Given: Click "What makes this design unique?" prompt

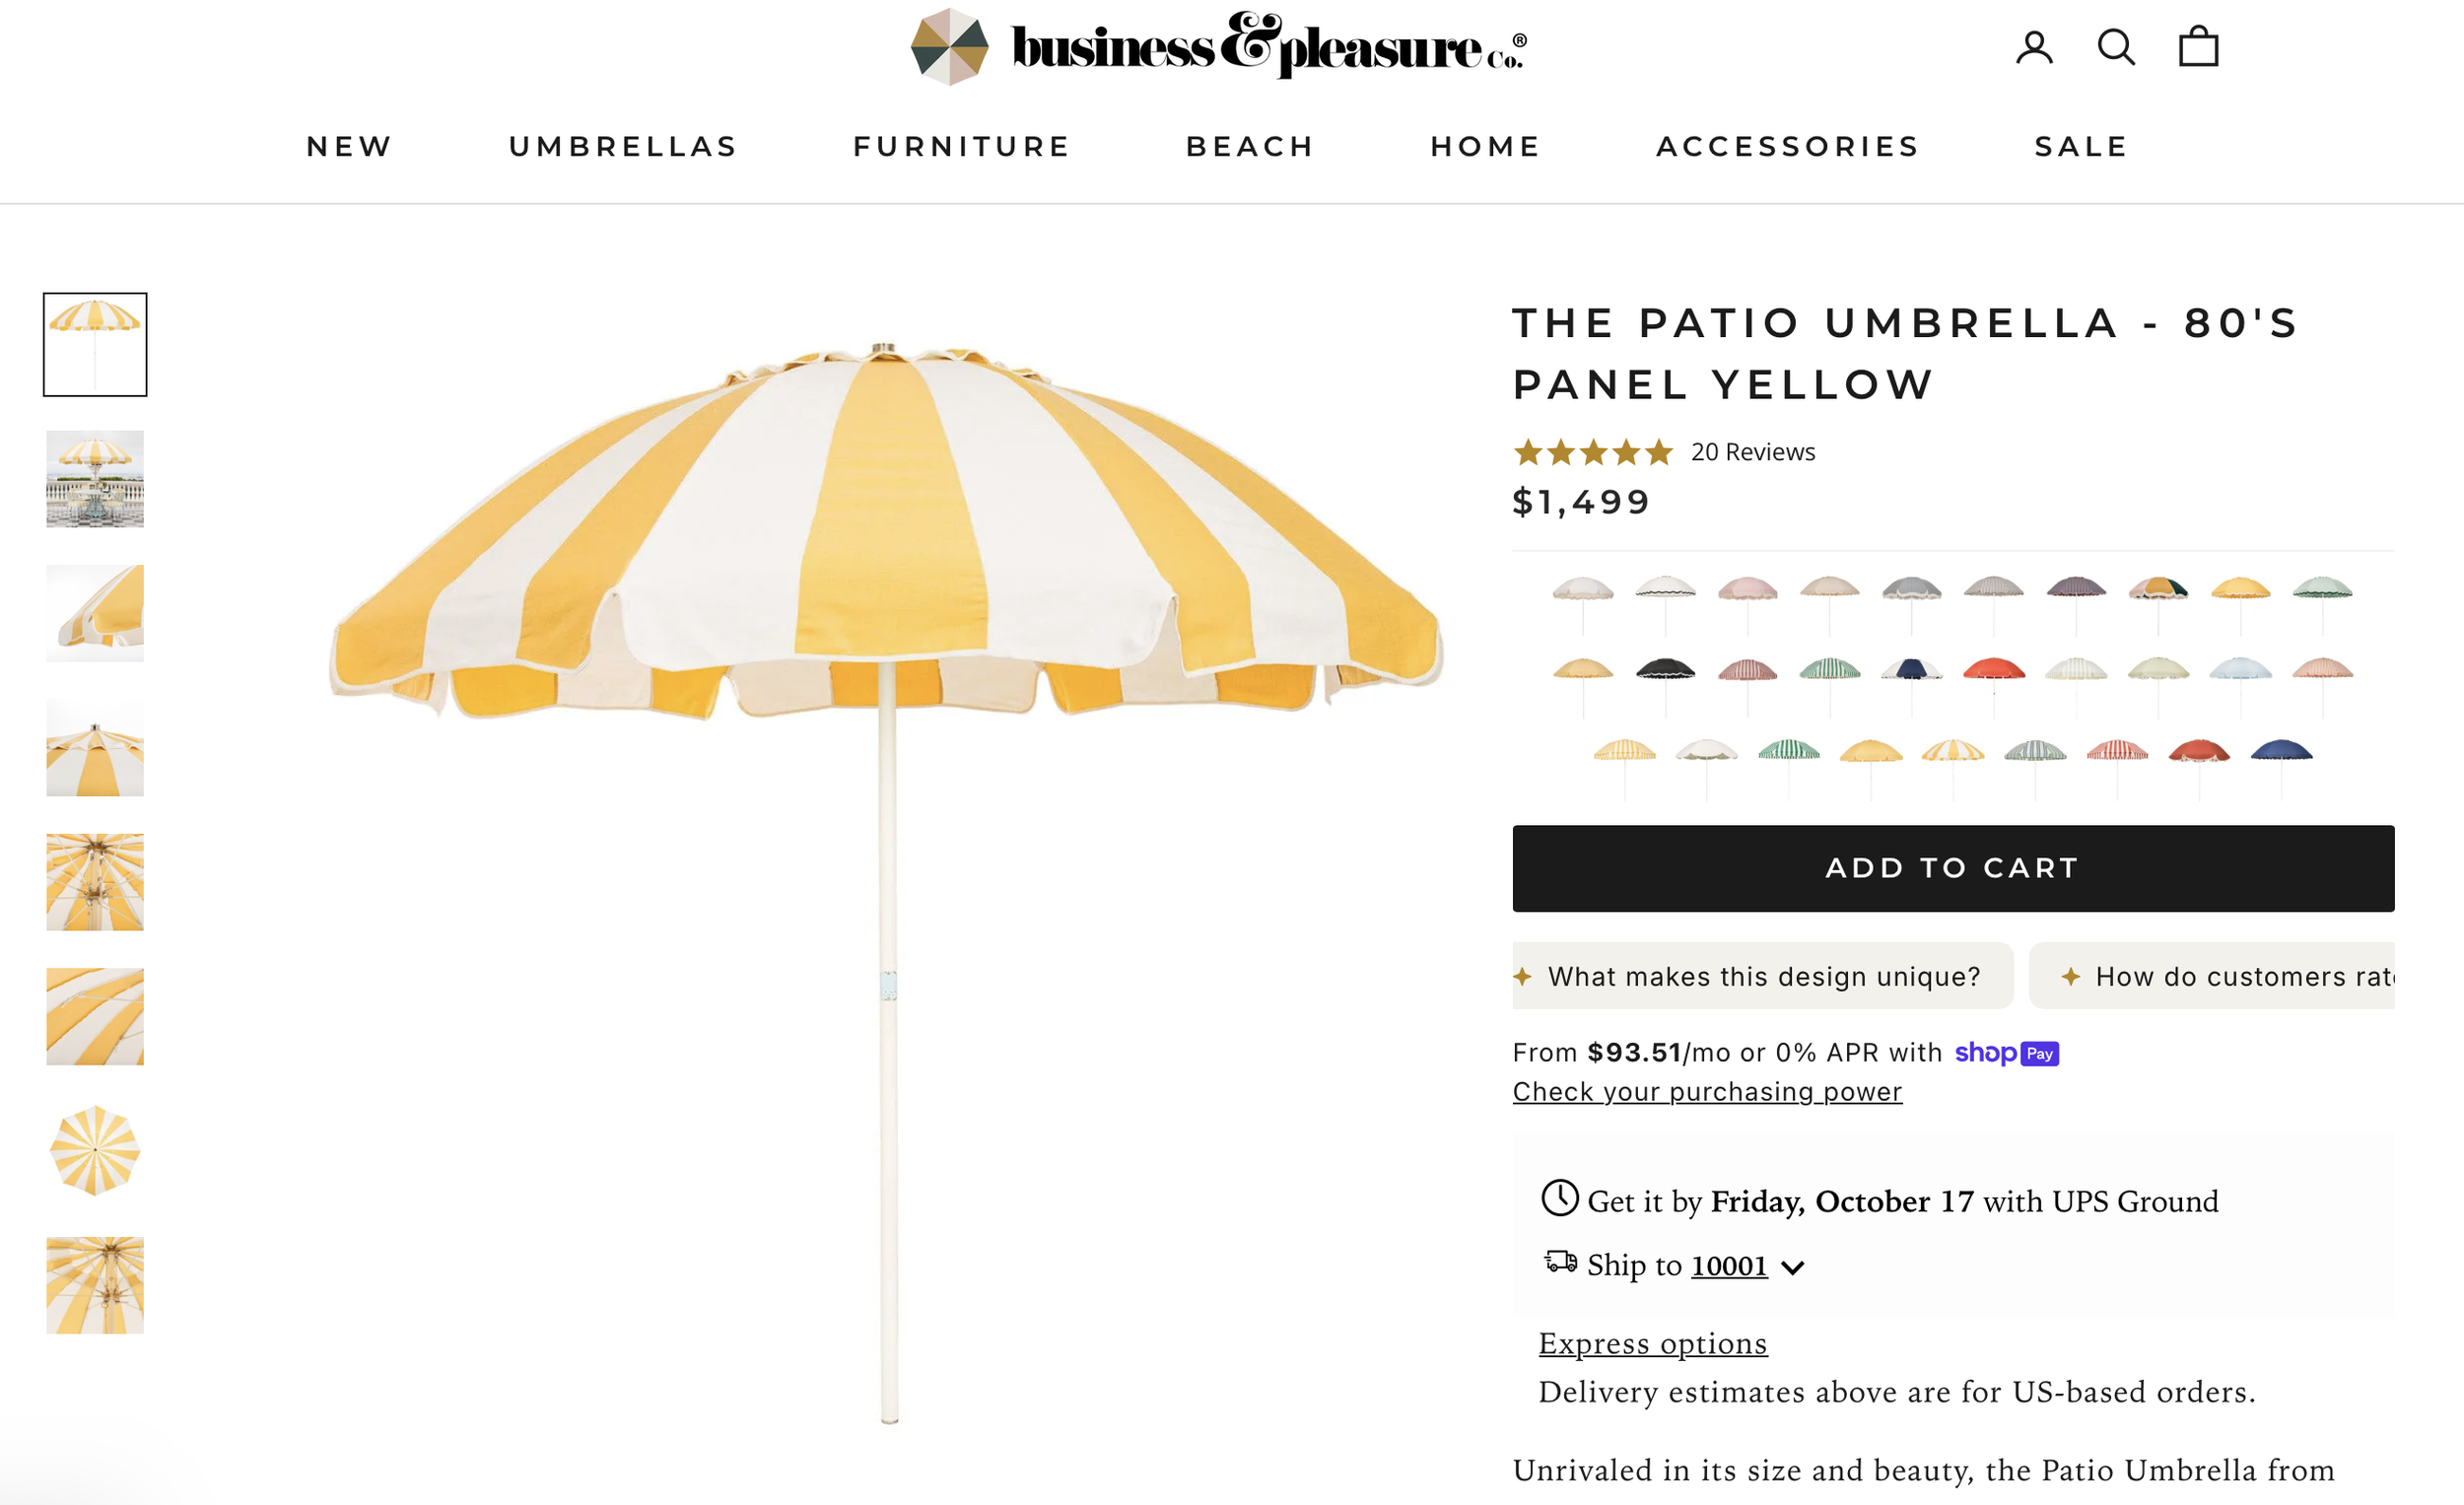Looking at the screenshot, I should click(1762, 976).
